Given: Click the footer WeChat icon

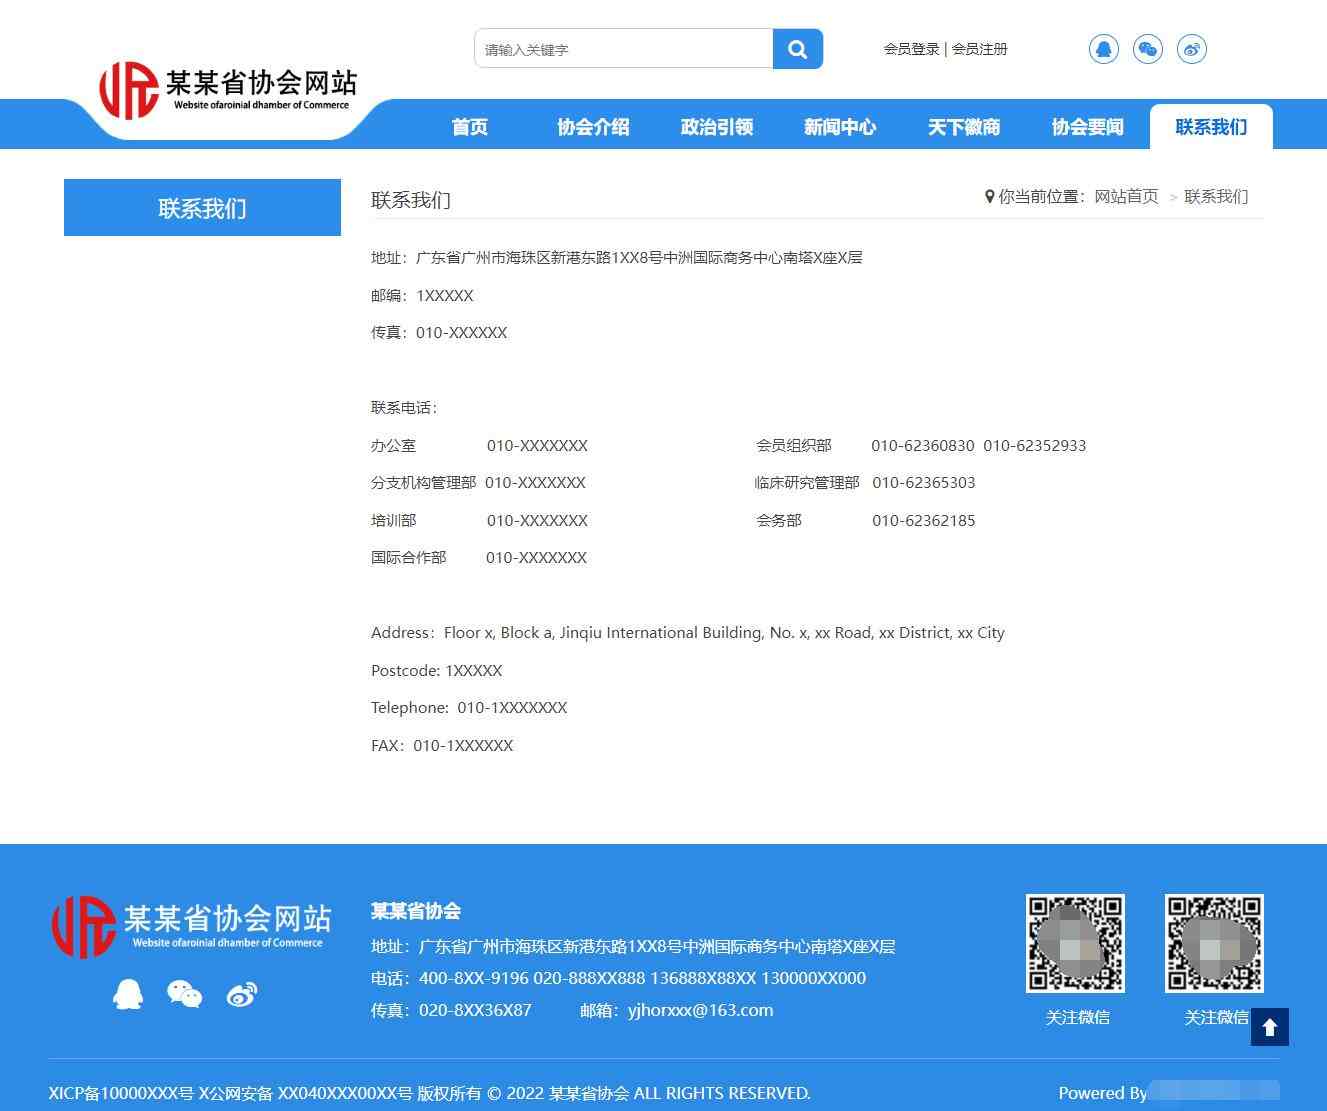Looking at the screenshot, I should (x=185, y=994).
